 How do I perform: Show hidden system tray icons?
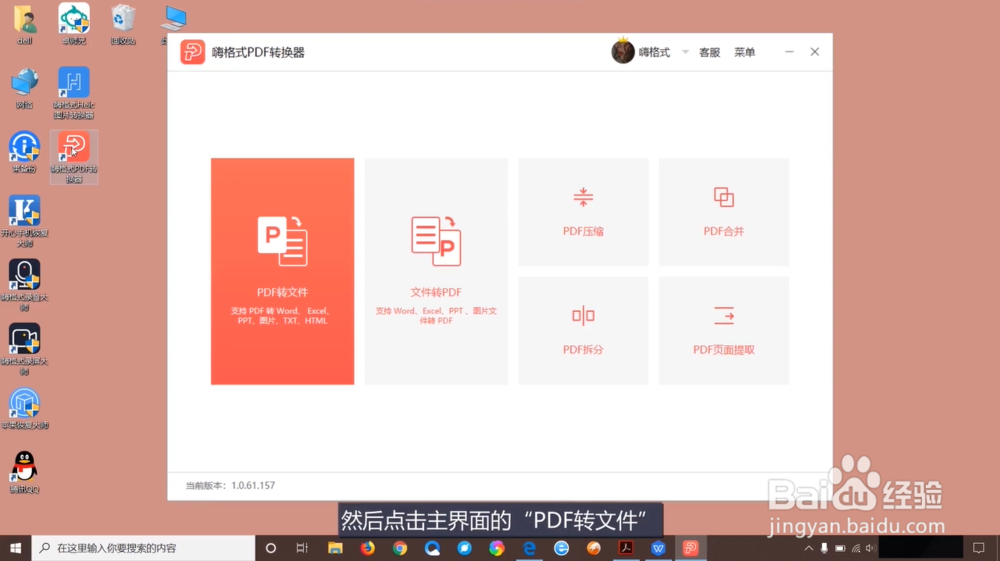pos(809,548)
